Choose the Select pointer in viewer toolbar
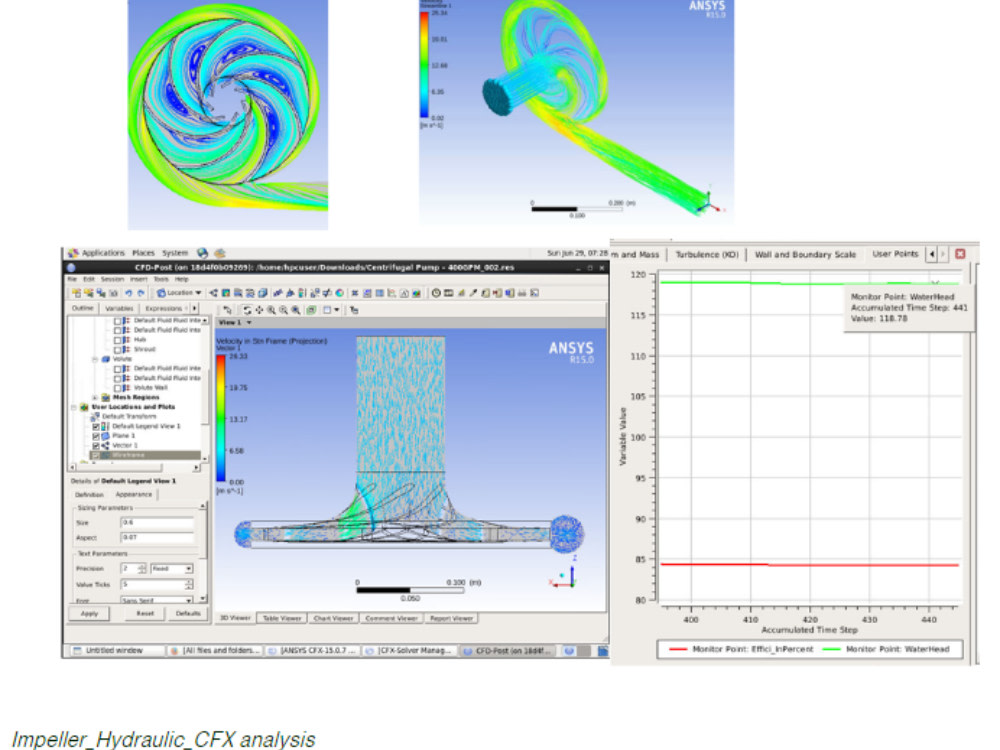This screenshot has height=750, width=1000. click(228, 310)
